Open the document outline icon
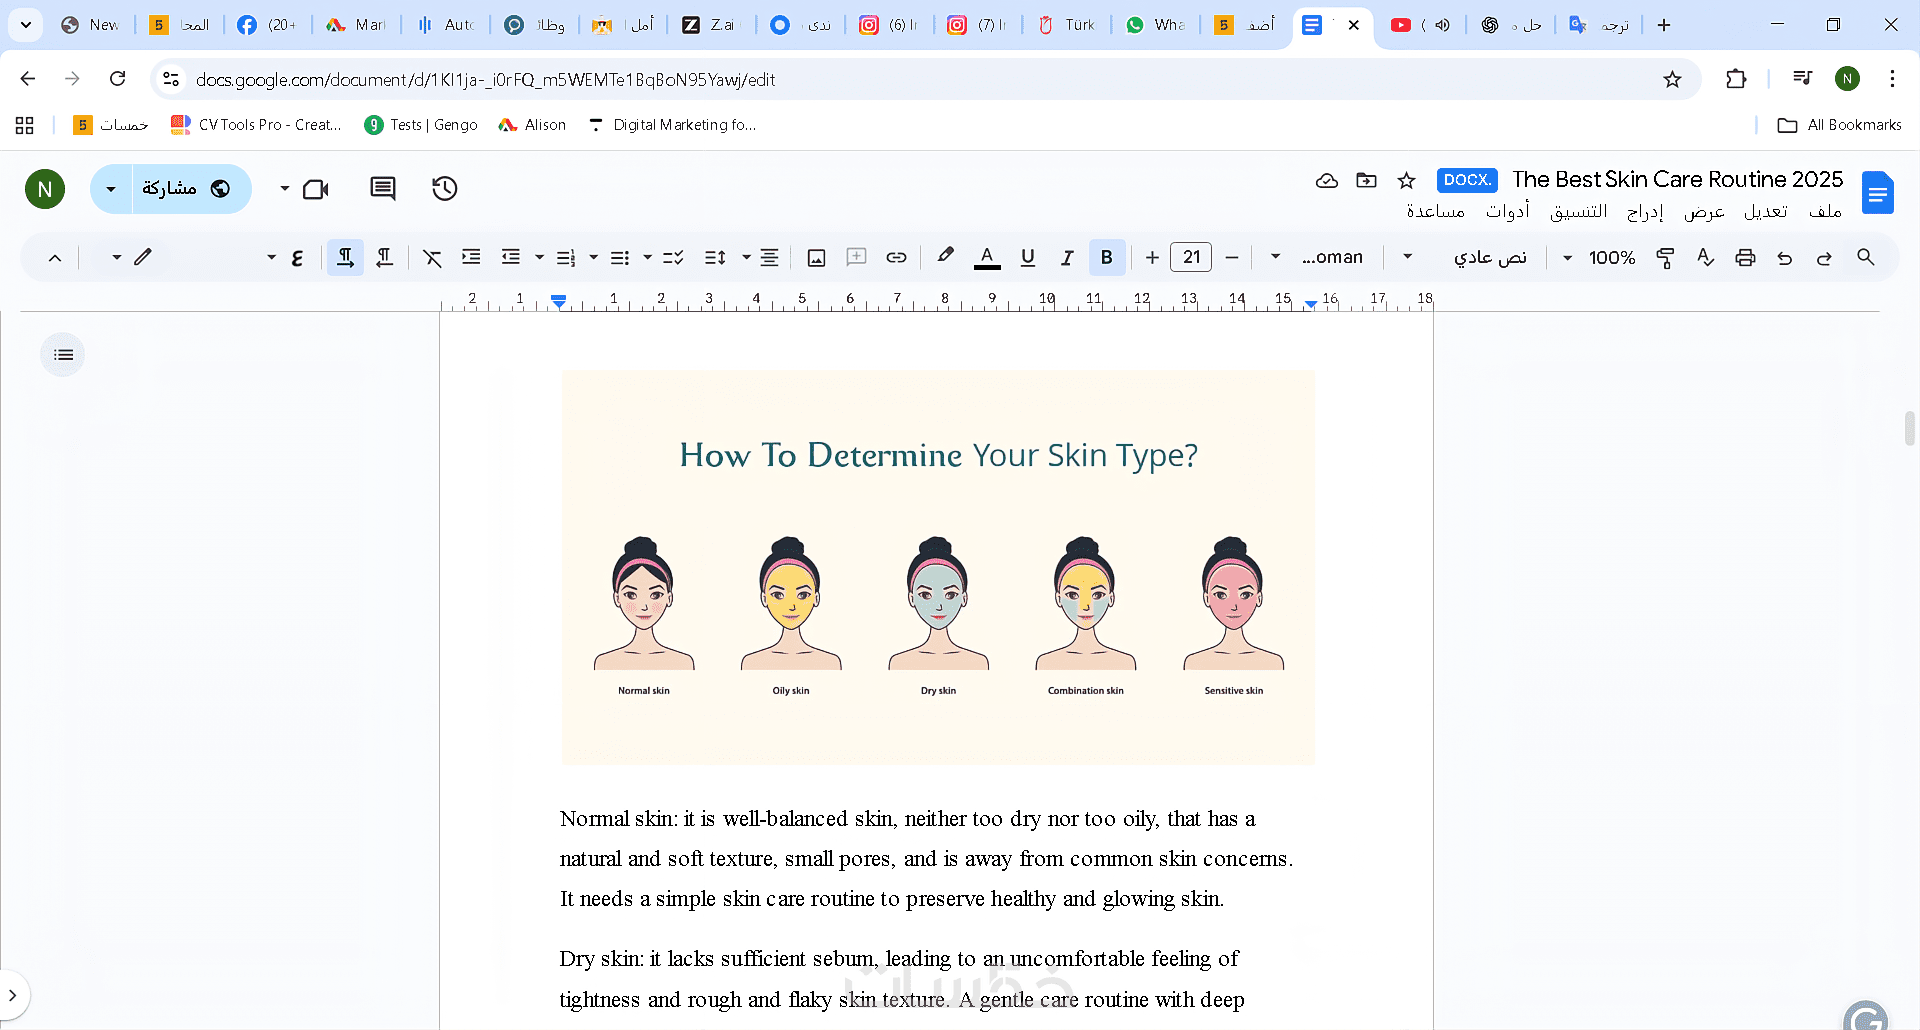 pyautogui.click(x=63, y=355)
